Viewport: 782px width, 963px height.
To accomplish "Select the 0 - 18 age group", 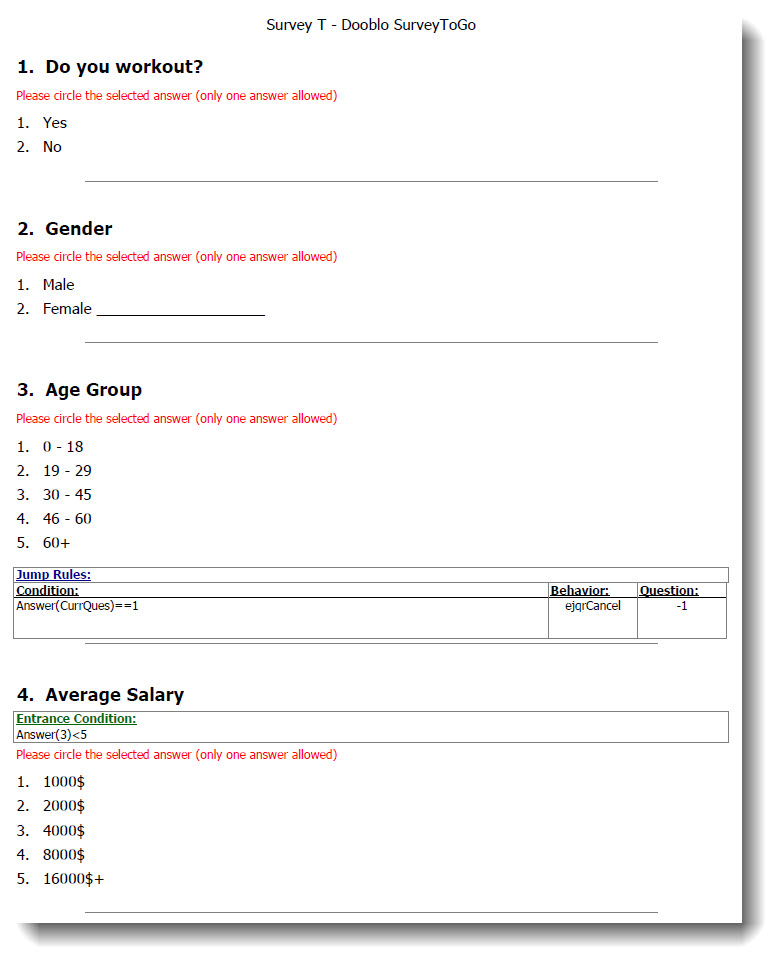I will pos(63,447).
